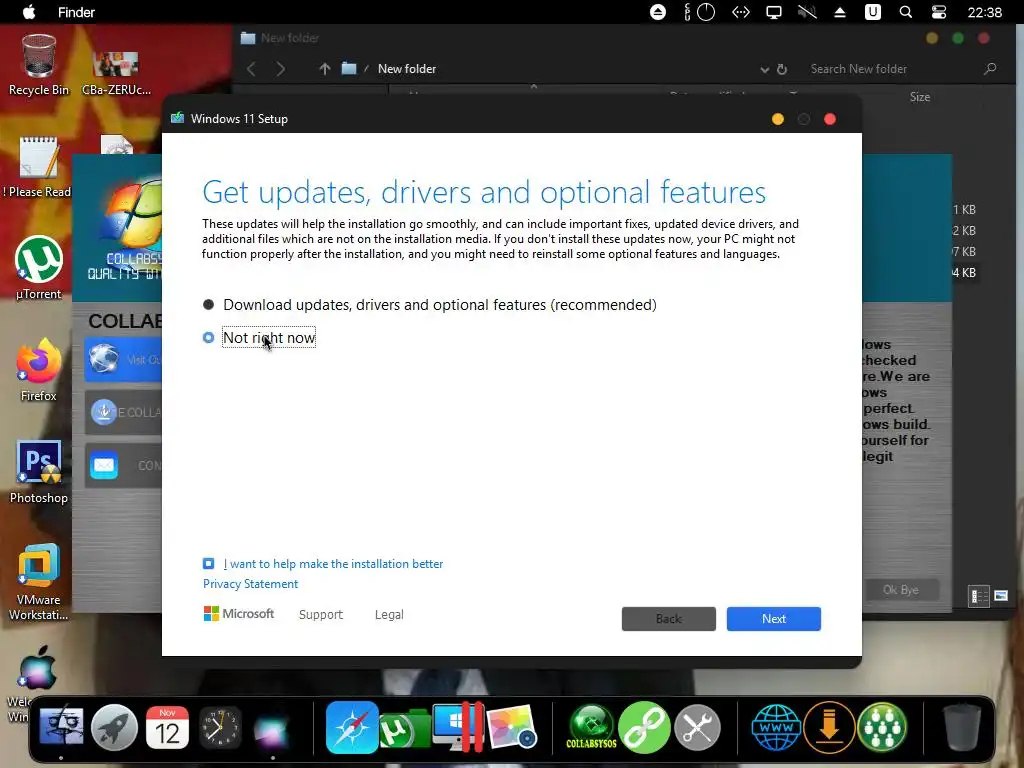
Task: Open the Calendar icon showing 12
Action: point(167,727)
